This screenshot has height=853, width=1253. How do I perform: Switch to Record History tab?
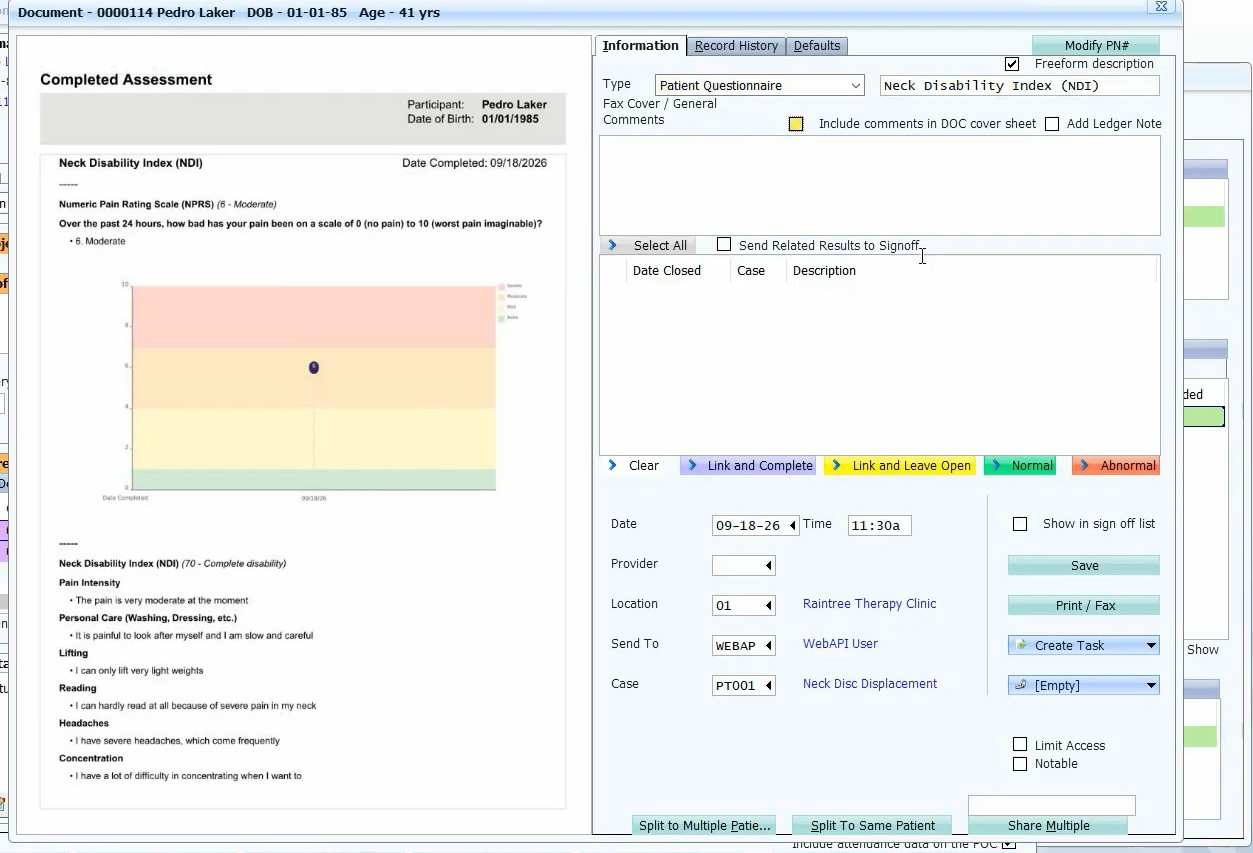[736, 46]
